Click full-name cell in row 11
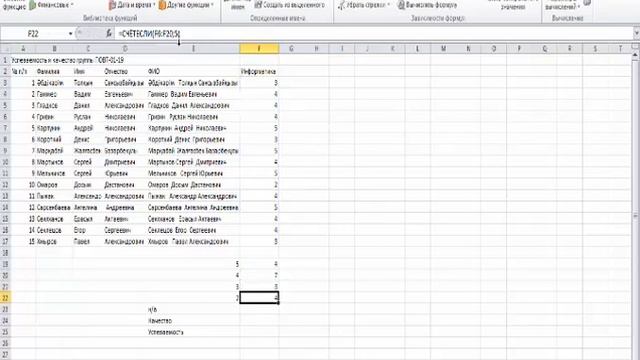 click(193, 173)
